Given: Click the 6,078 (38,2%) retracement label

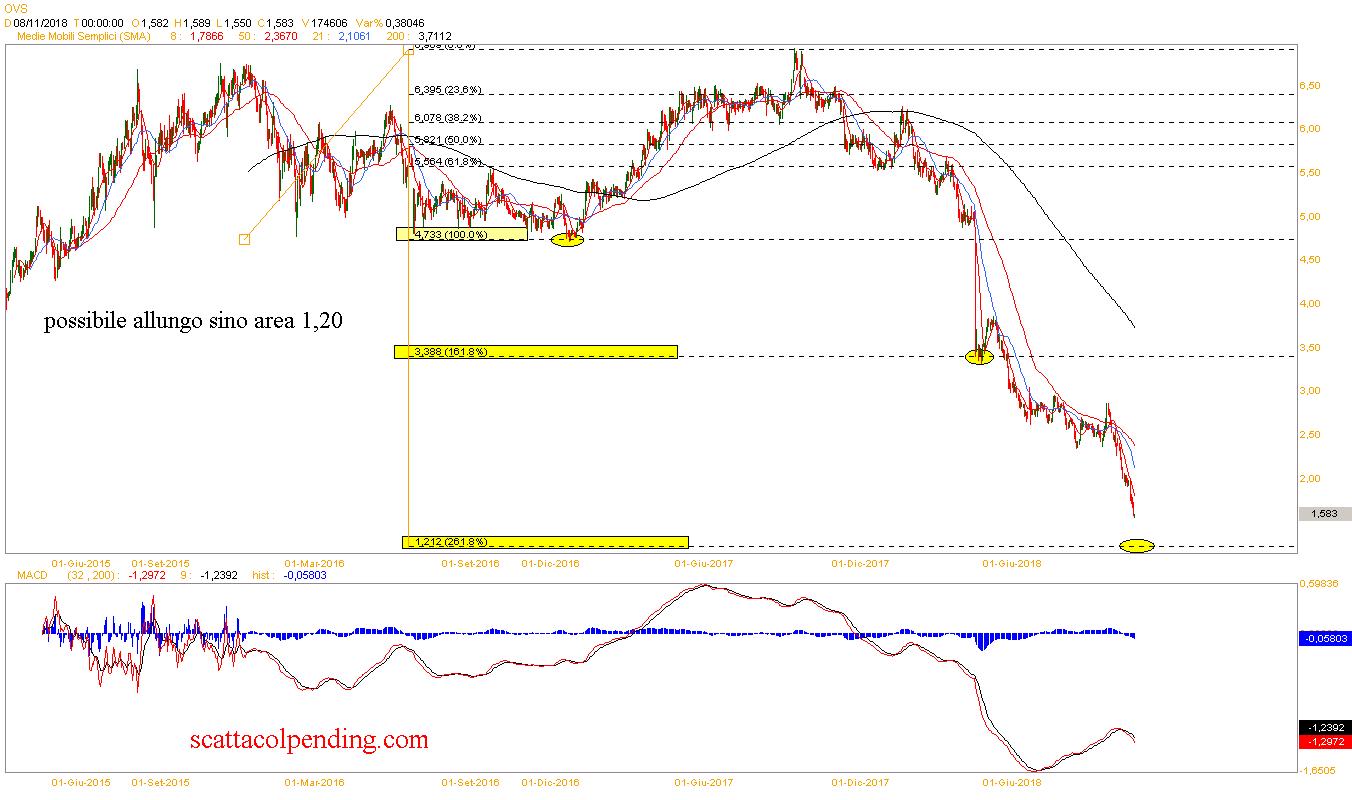Looking at the screenshot, I should (x=448, y=117).
